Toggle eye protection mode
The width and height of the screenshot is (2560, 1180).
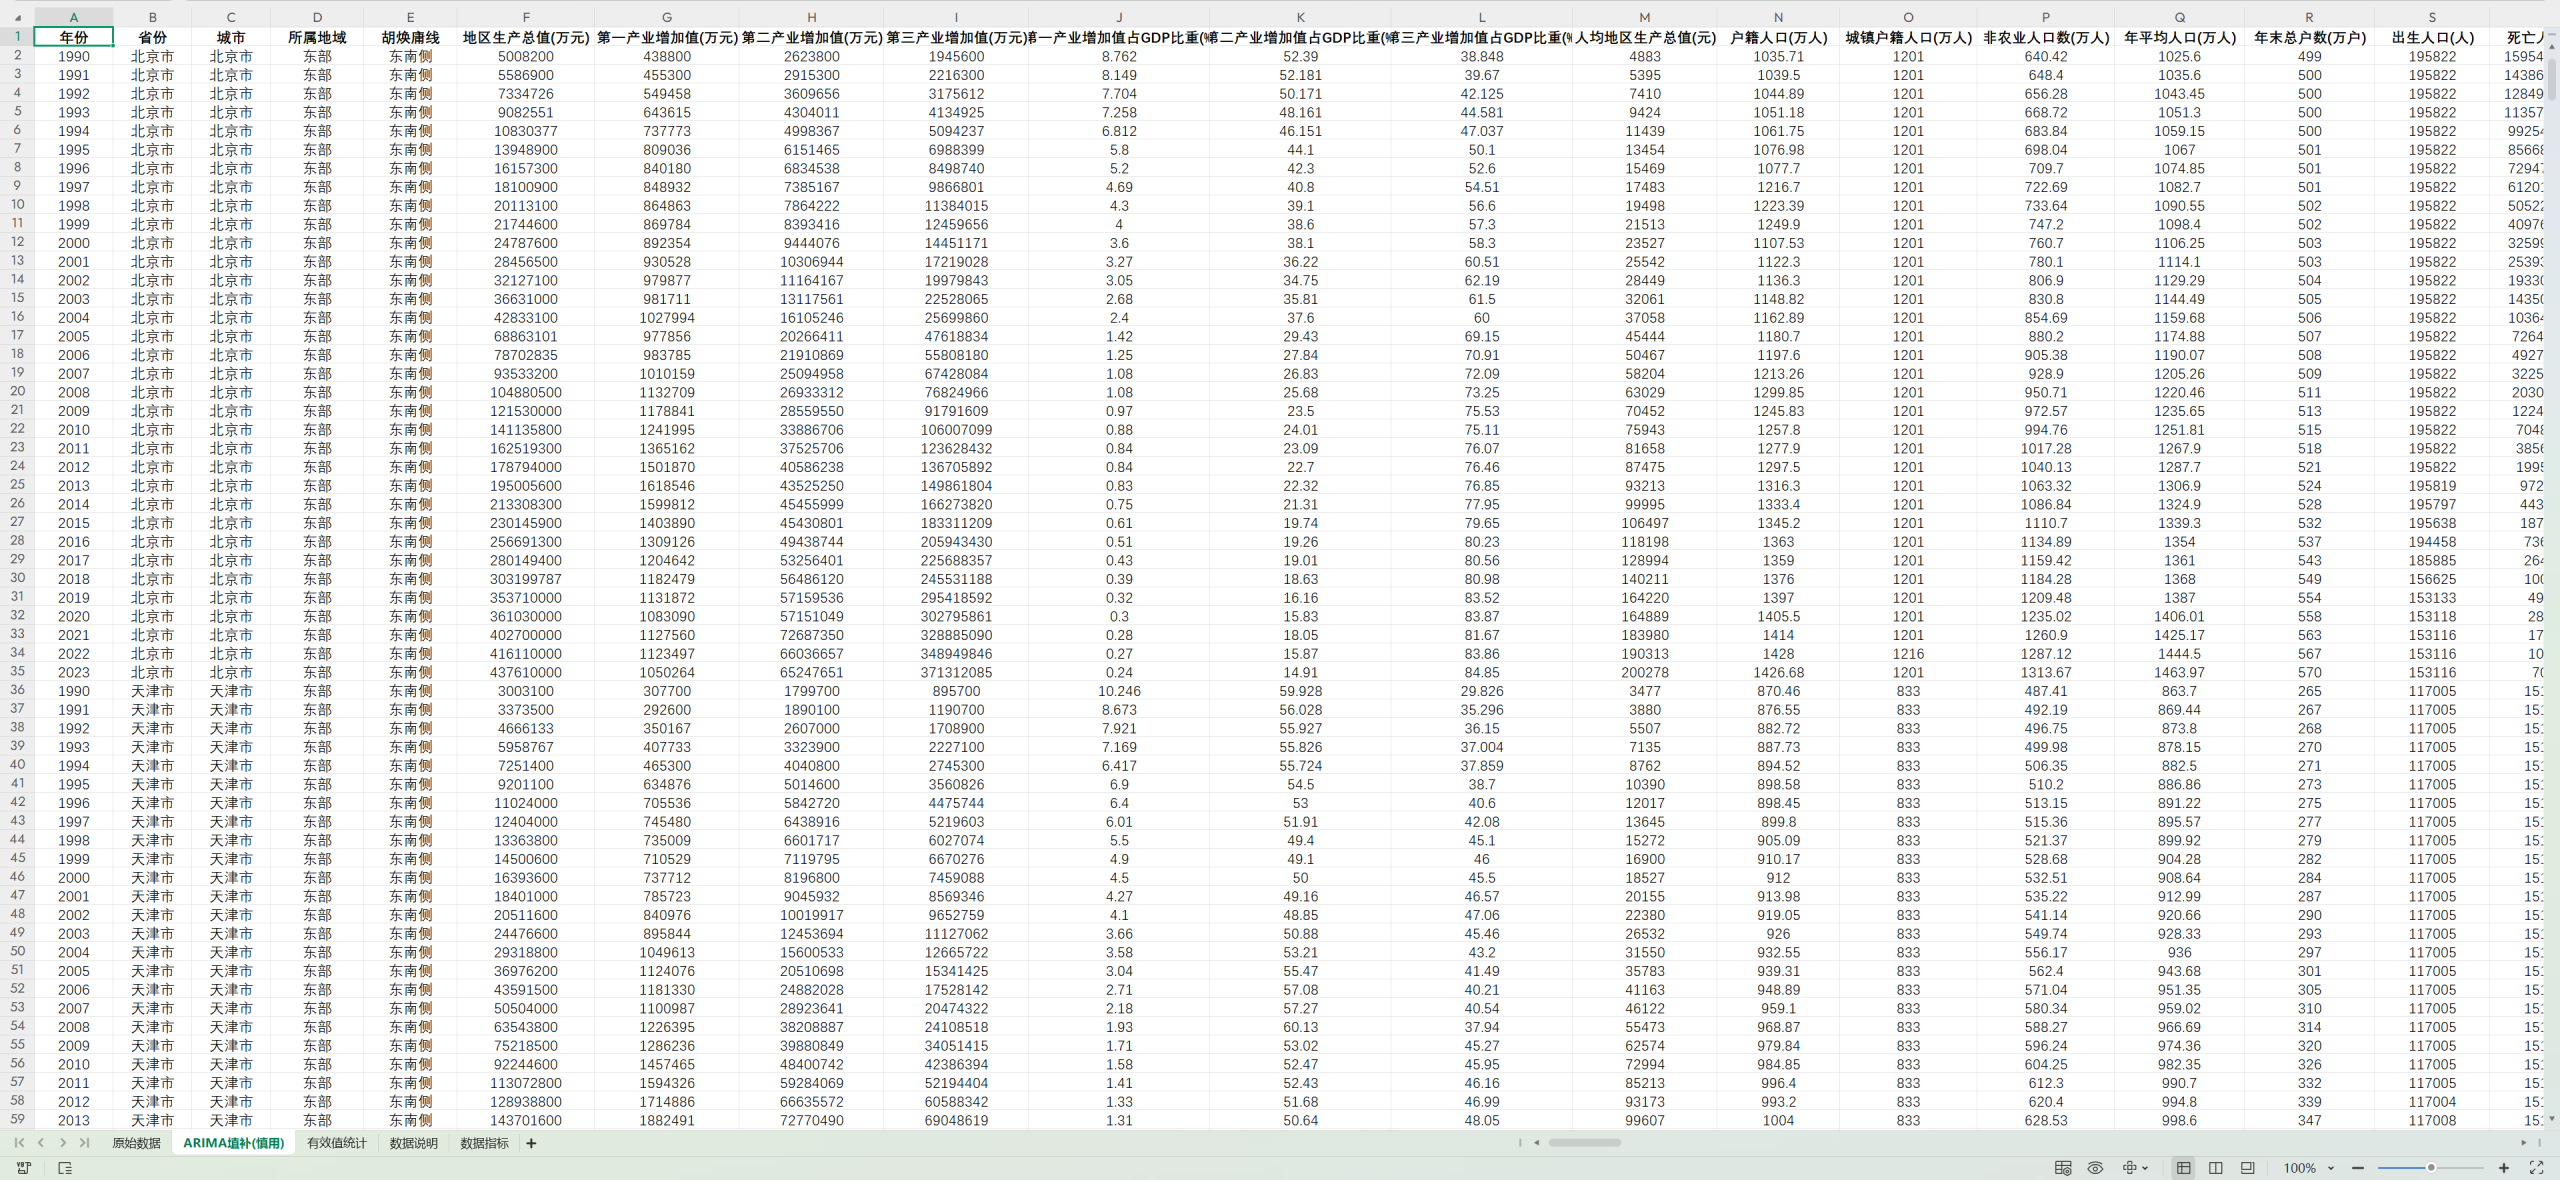click(2095, 1168)
